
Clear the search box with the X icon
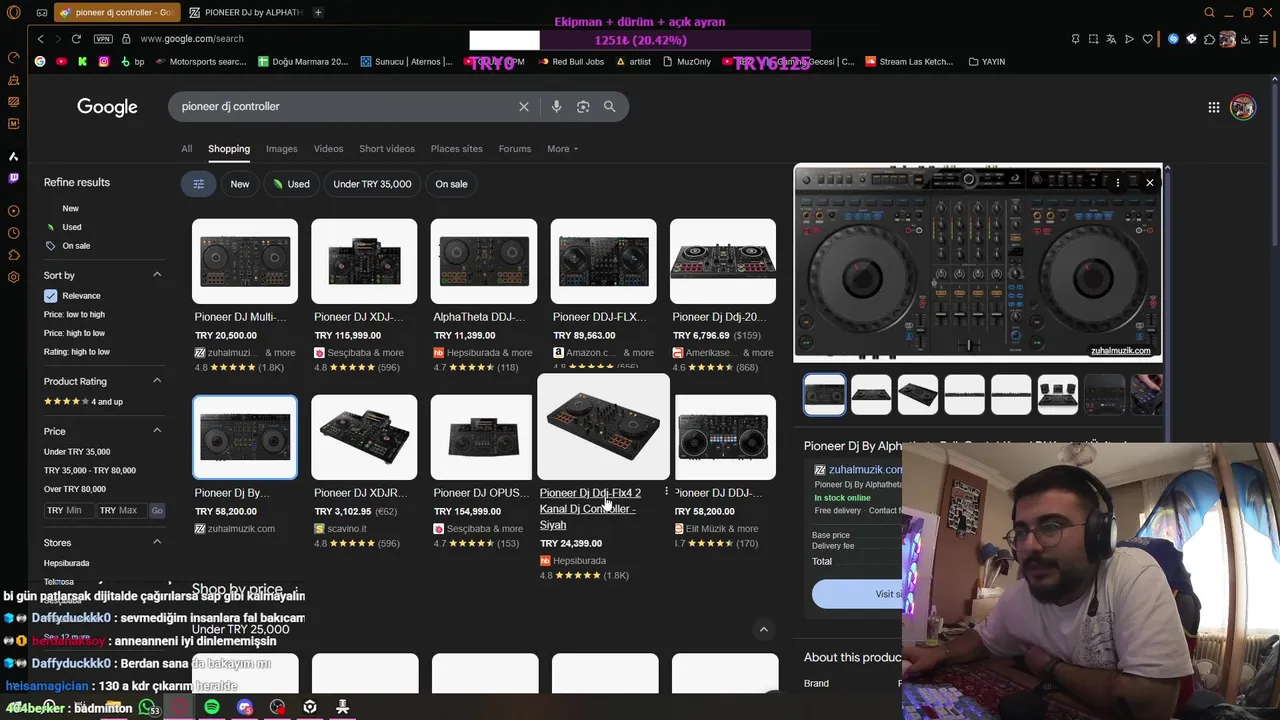pyautogui.click(x=523, y=106)
